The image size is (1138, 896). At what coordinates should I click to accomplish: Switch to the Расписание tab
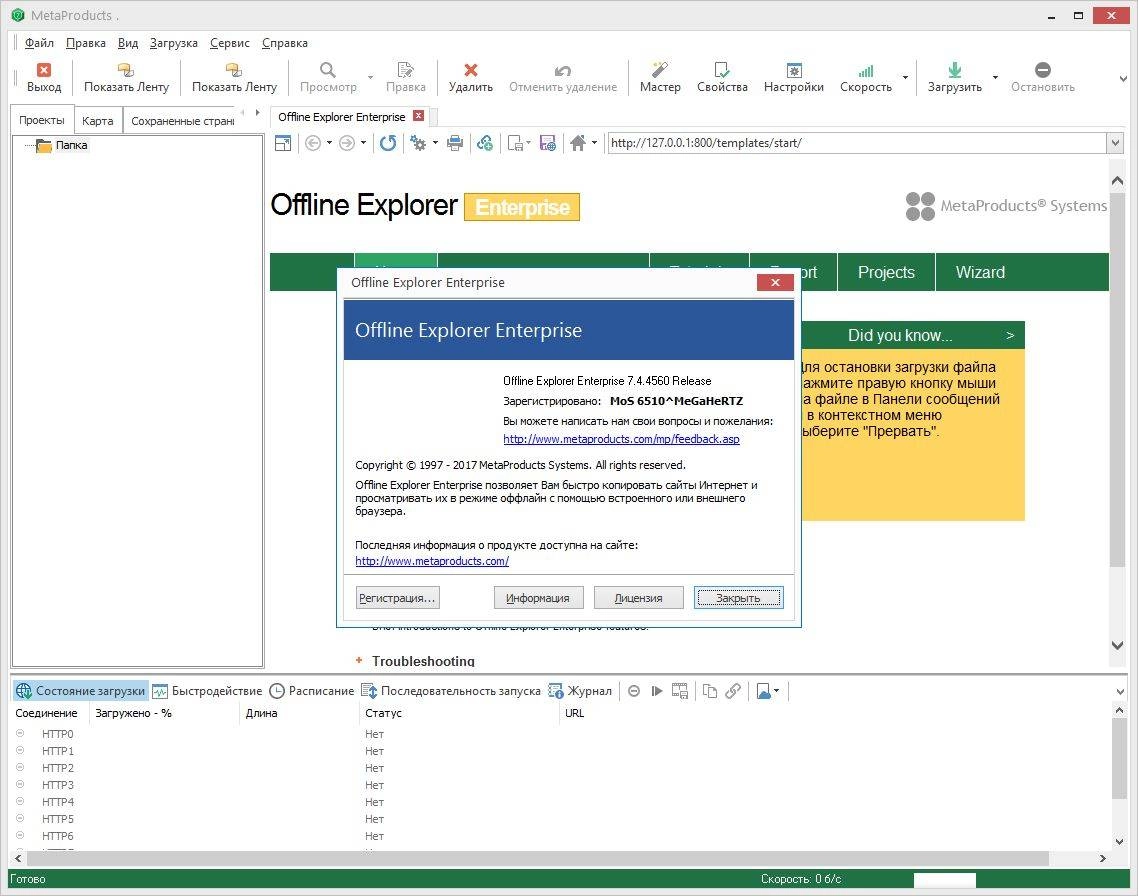[312, 691]
